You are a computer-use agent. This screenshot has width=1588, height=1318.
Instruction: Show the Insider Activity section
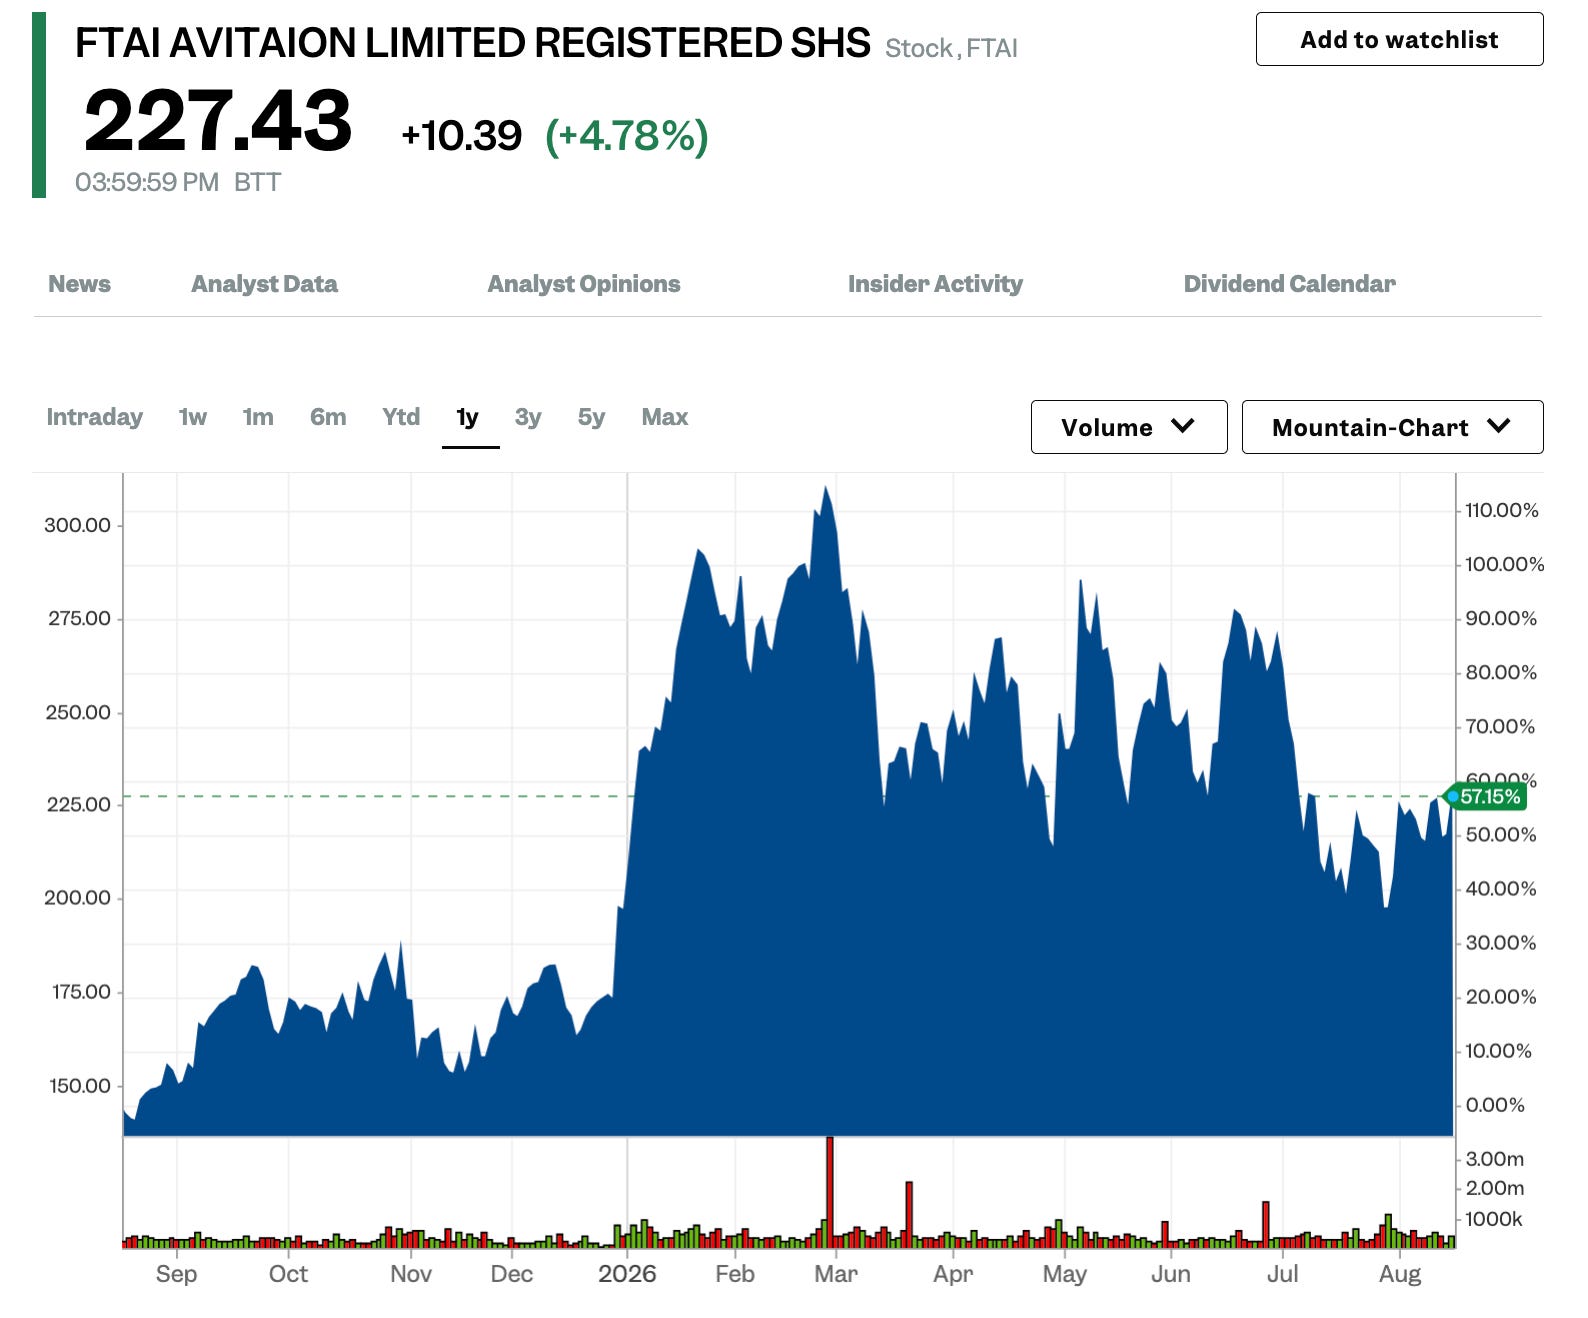(x=935, y=284)
